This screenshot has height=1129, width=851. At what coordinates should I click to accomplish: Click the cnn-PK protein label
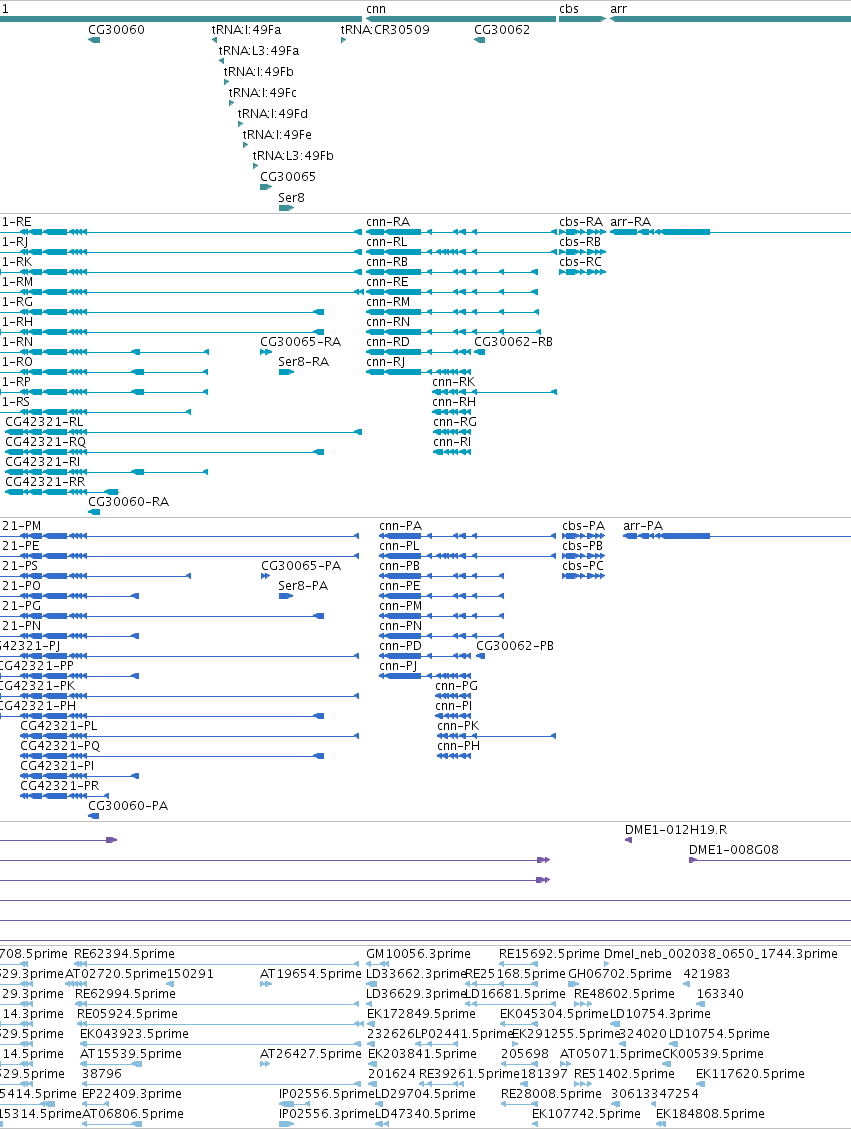point(458,726)
